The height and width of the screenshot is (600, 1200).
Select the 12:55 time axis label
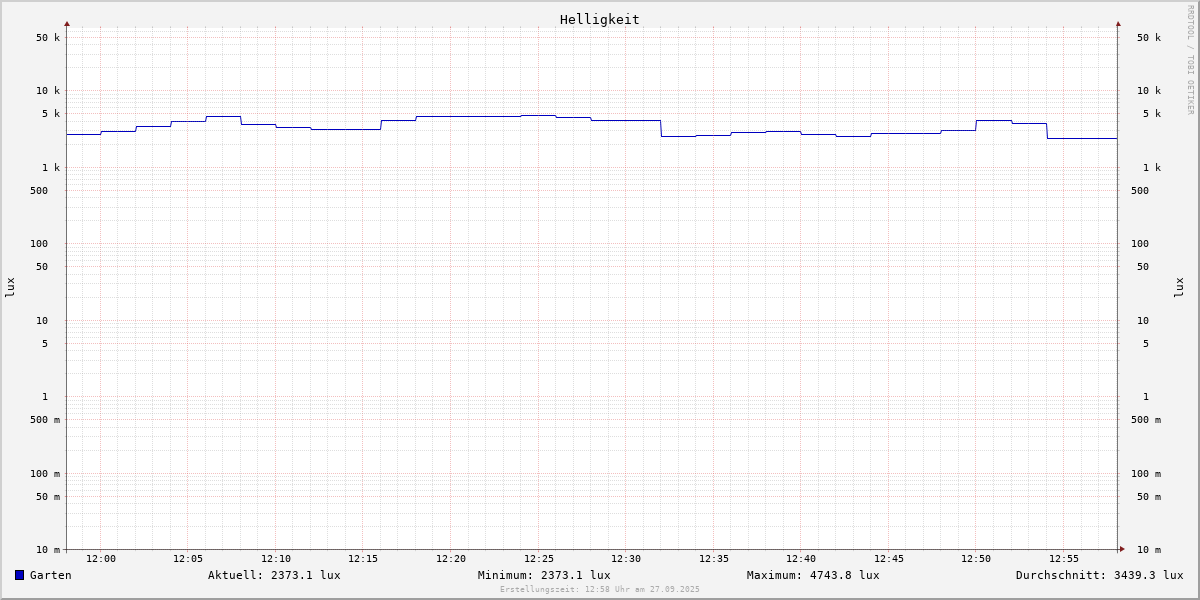pos(1064,559)
